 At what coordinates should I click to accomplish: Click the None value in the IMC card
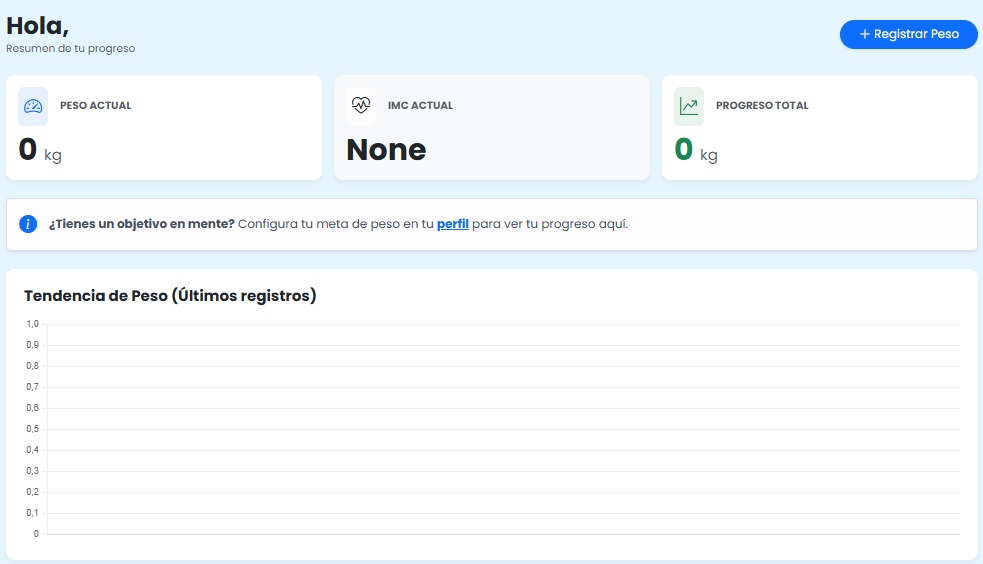pyautogui.click(x=386, y=150)
